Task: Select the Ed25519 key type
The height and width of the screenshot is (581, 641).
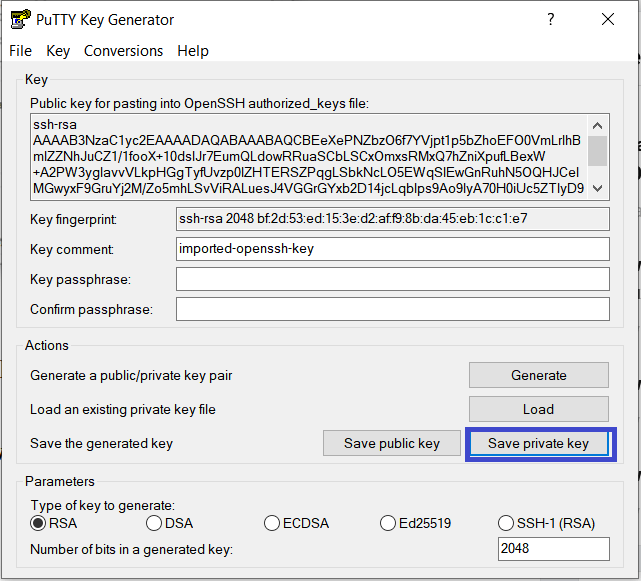Action: click(415, 523)
